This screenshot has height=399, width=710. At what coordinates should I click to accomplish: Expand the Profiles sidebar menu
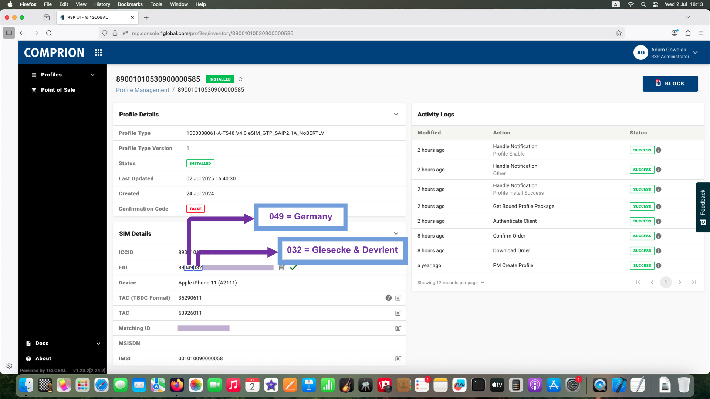click(62, 75)
